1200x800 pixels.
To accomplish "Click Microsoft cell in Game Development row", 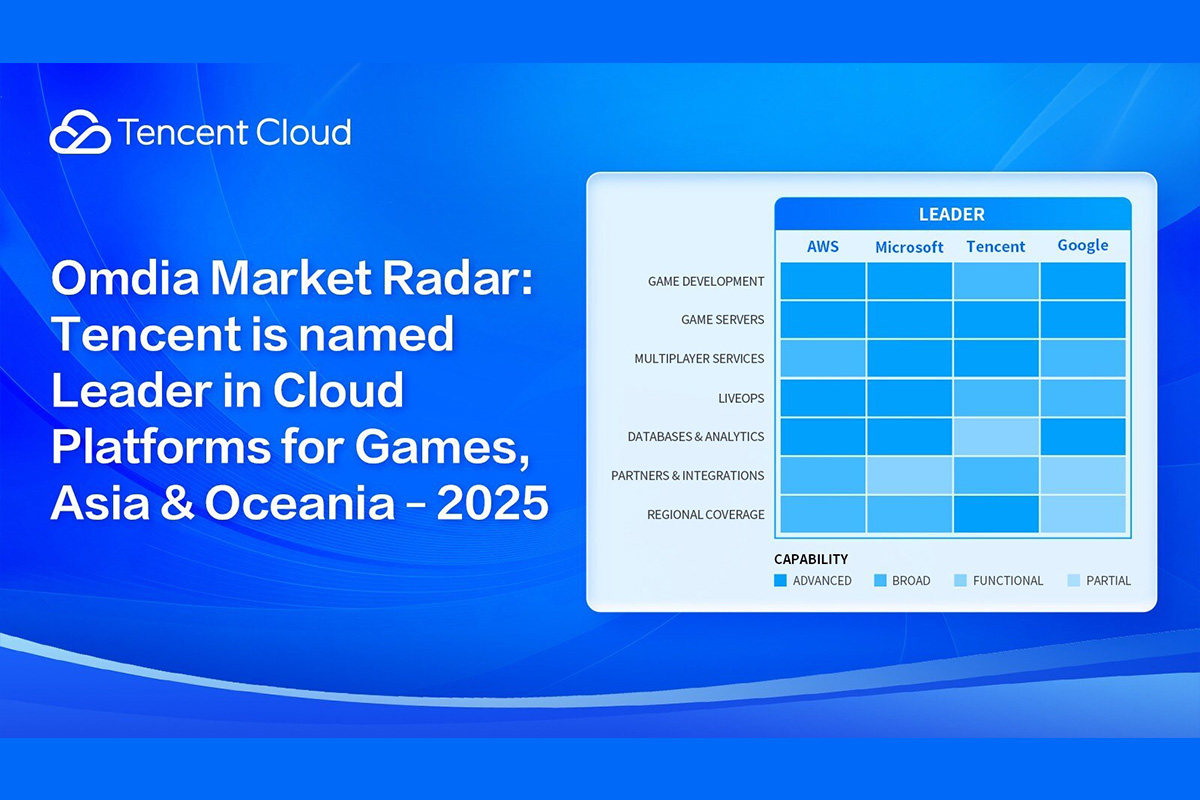I will tap(910, 281).
